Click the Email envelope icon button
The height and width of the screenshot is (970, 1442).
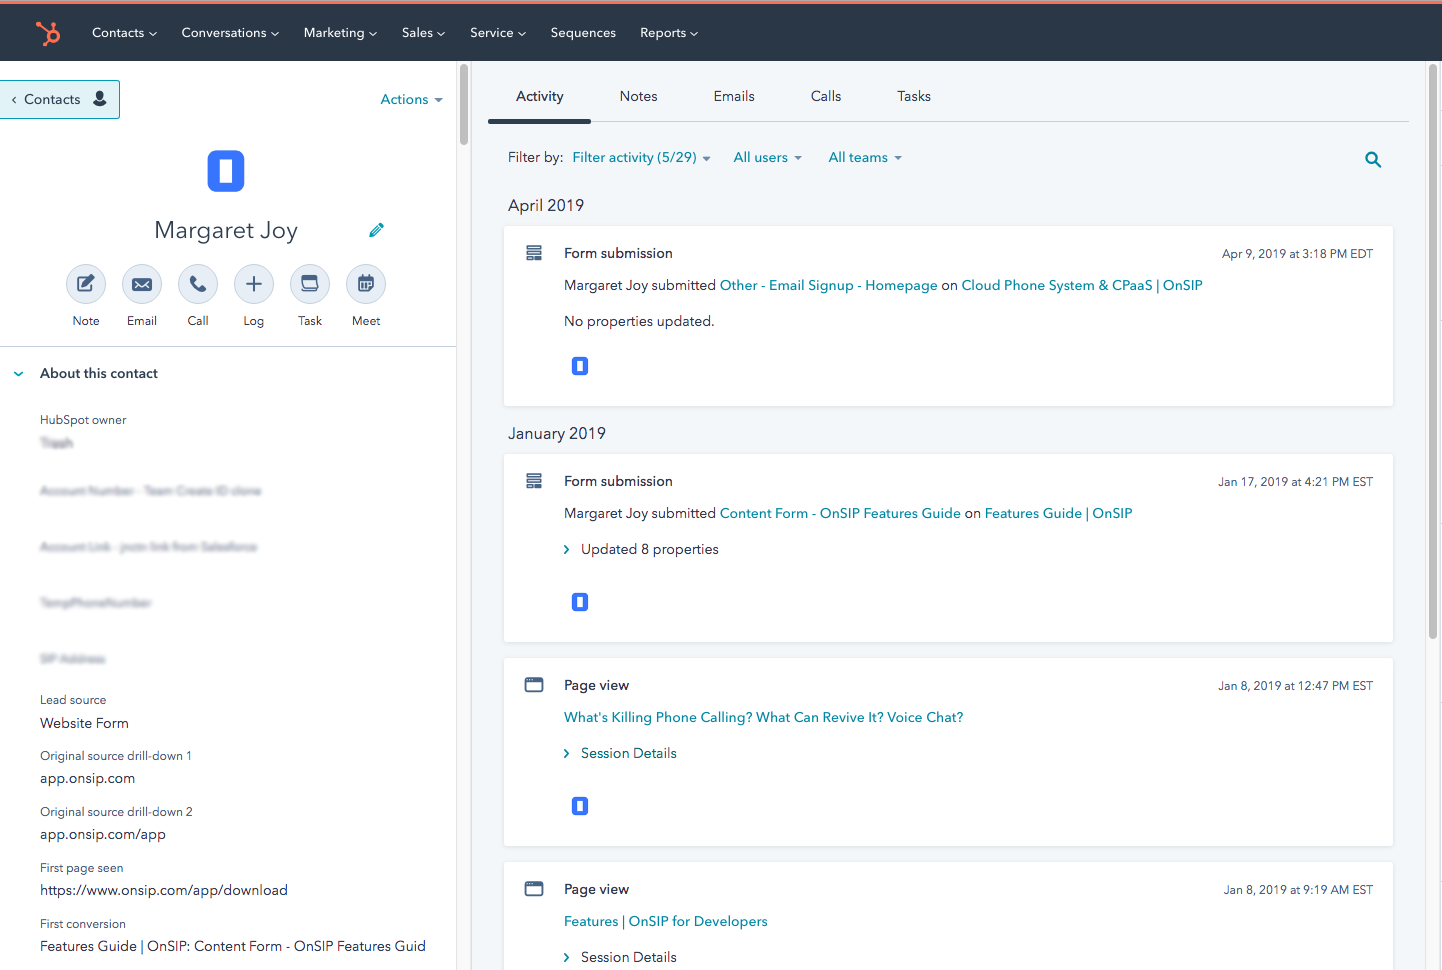coord(142,285)
